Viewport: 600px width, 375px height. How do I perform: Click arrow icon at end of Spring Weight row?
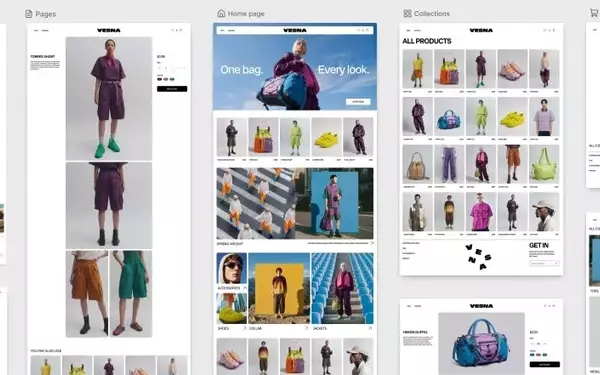pos(371,243)
